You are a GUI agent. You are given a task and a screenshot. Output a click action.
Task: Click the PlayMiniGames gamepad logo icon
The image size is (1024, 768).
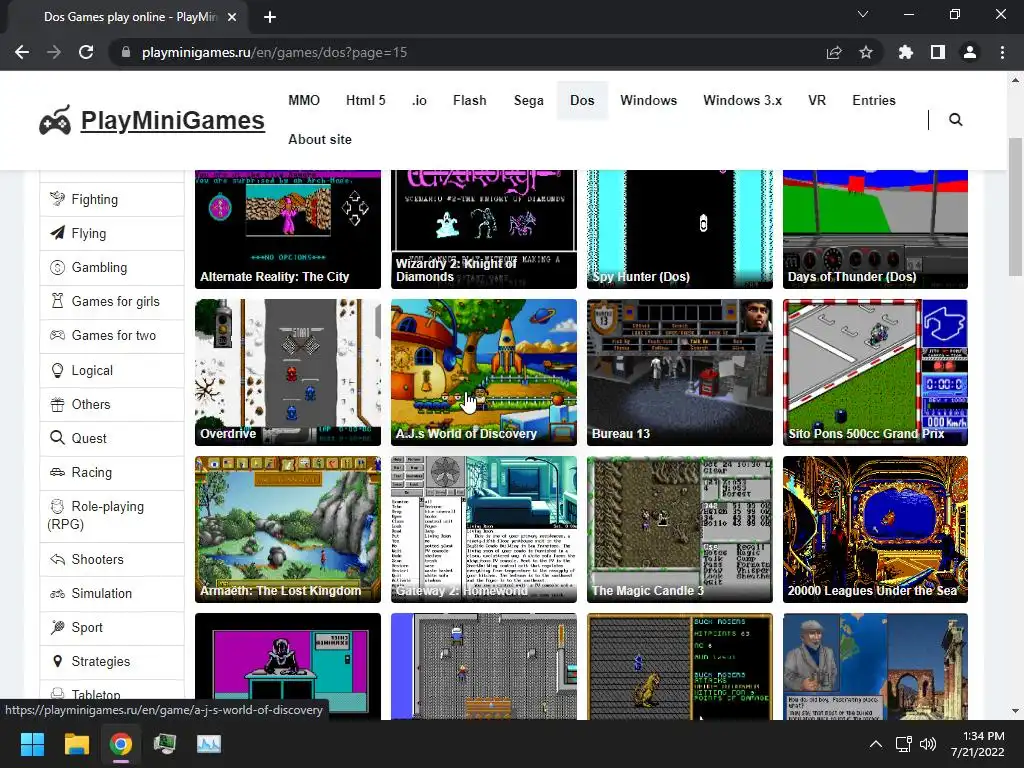pos(55,121)
